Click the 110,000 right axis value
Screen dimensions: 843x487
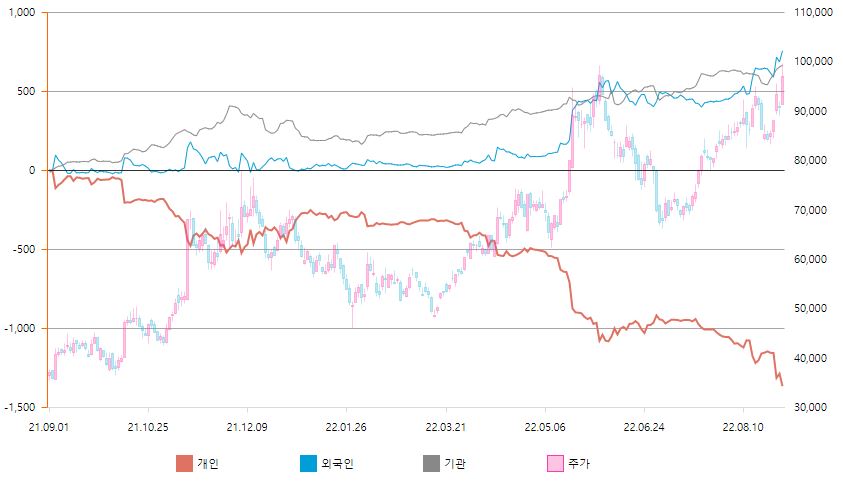812,13
